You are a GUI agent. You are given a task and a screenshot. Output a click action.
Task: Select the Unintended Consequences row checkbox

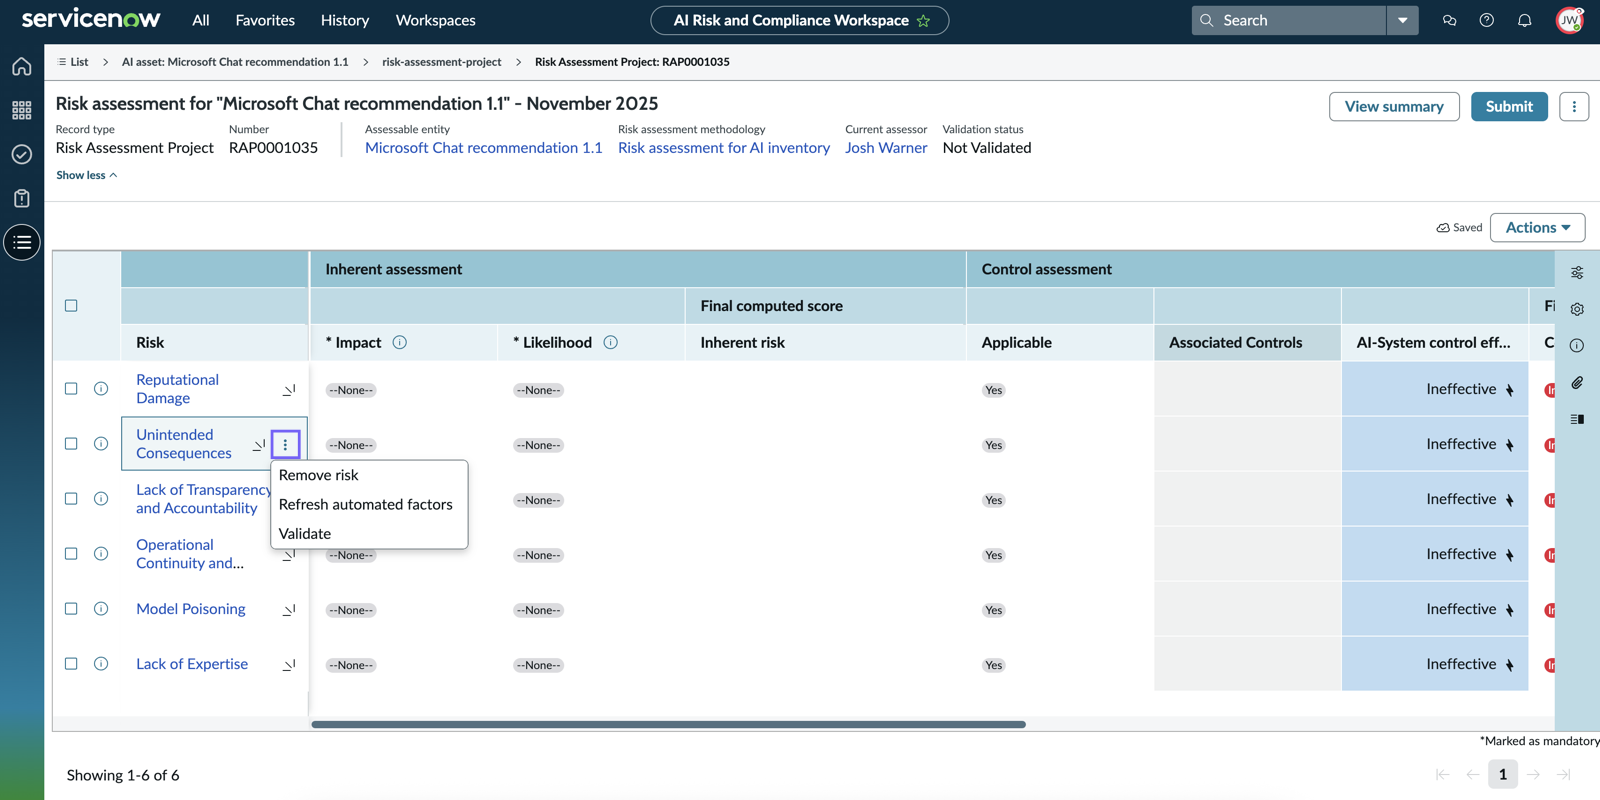click(x=71, y=444)
